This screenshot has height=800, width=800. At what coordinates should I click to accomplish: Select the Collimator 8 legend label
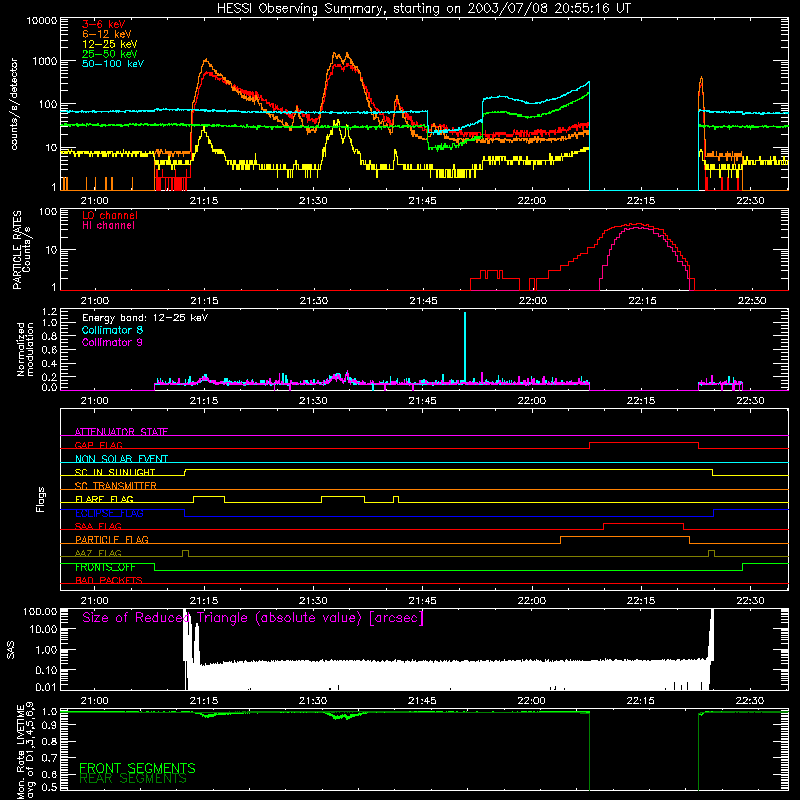click(112, 330)
